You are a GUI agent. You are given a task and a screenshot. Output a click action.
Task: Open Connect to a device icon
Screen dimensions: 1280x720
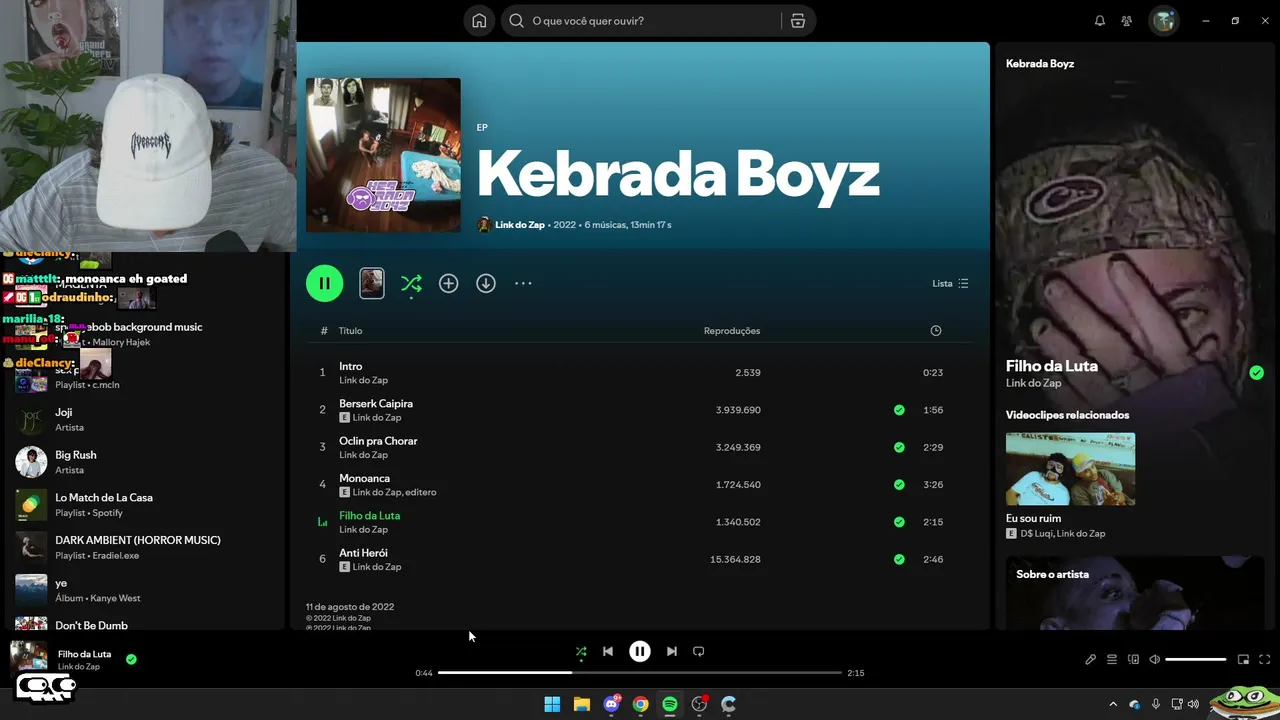click(x=1134, y=660)
